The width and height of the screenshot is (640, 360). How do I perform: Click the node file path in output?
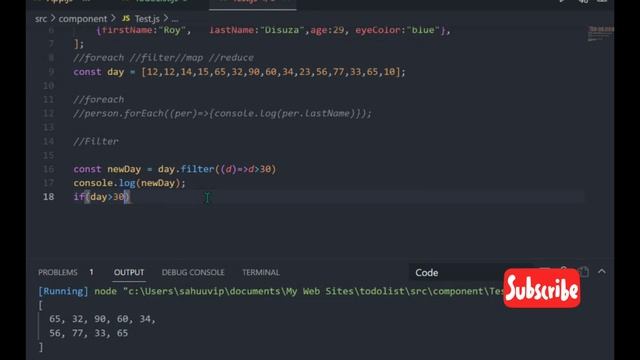(x=313, y=291)
